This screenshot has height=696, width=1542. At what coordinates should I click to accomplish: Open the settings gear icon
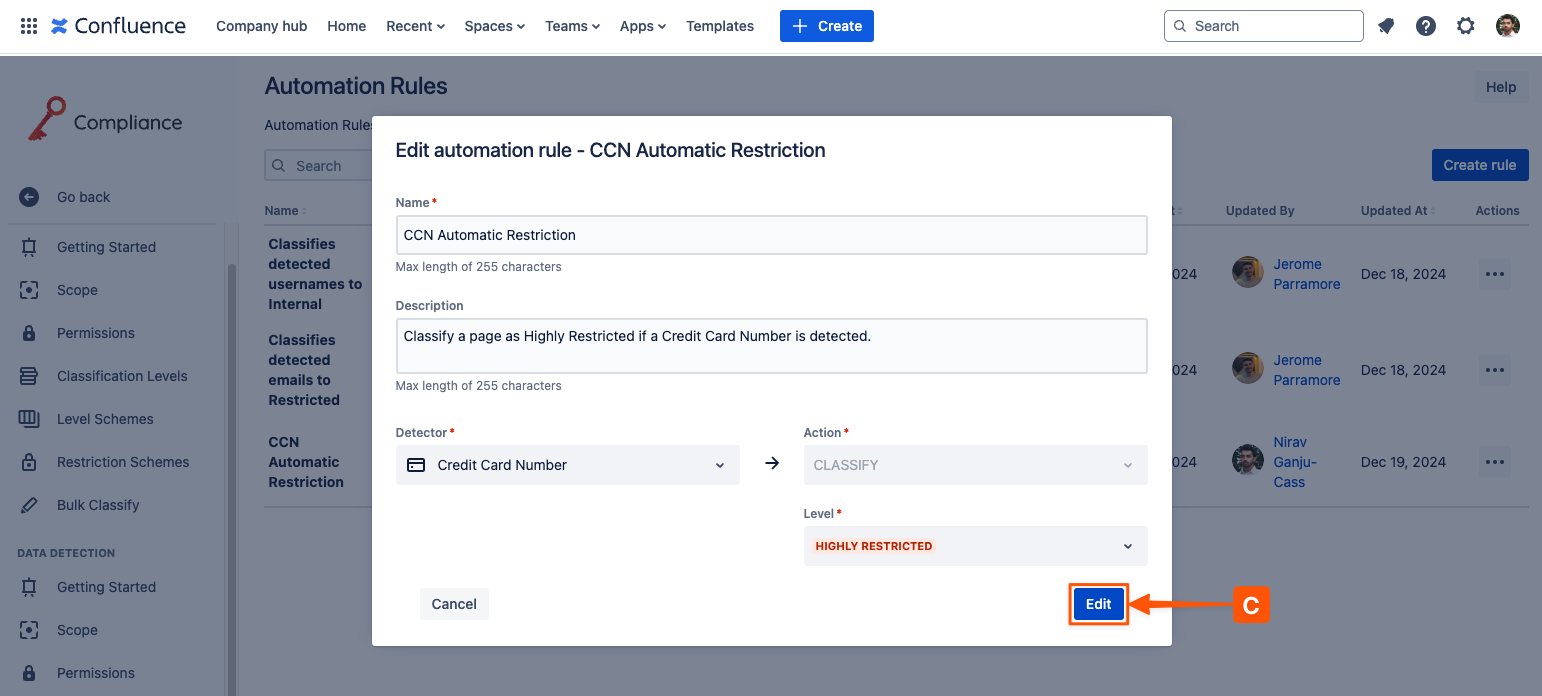click(1465, 26)
